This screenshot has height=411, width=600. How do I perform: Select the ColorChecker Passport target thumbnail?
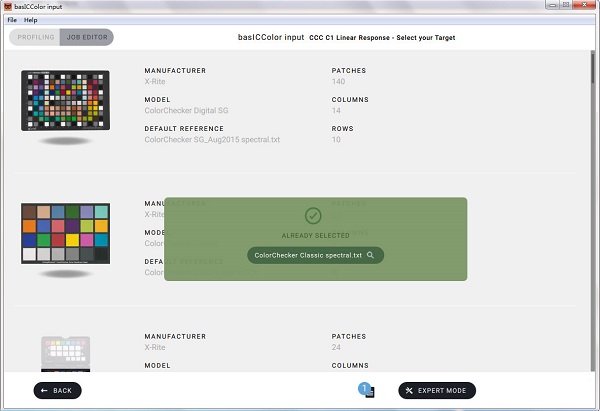pyautogui.click(x=65, y=354)
